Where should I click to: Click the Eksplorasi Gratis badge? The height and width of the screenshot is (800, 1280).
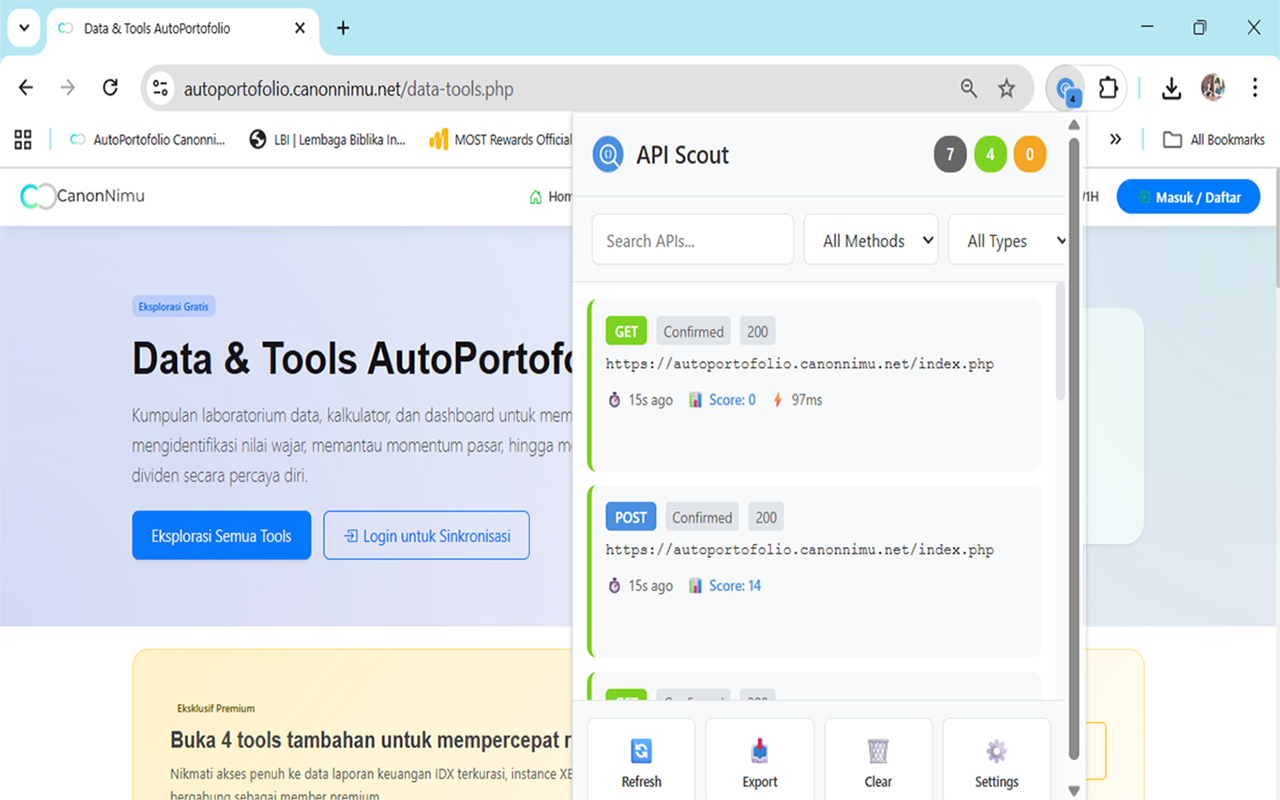point(174,306)
